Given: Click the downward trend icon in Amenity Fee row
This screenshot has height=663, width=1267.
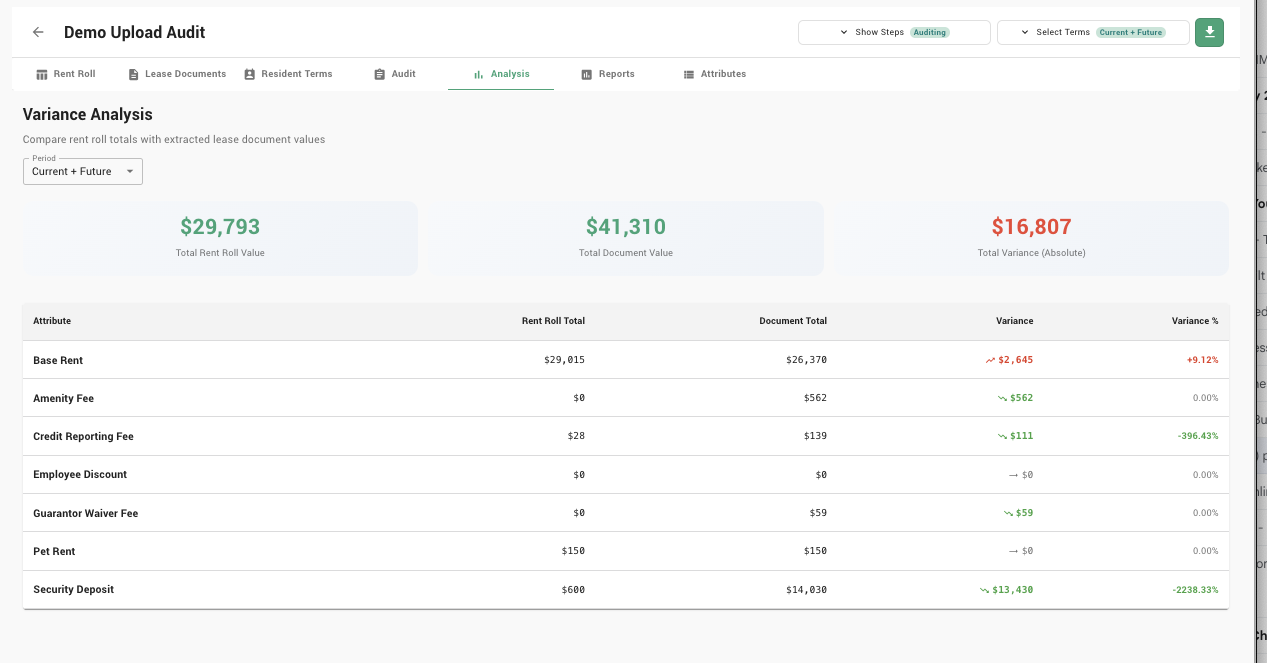Looking at the screenshot, I should [x=1002, y=398].
